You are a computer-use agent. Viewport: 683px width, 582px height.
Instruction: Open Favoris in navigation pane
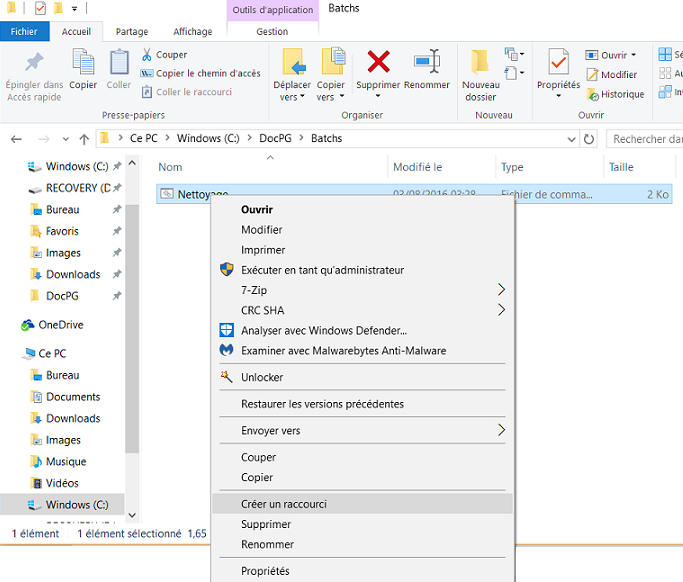[x=62, y=231]
